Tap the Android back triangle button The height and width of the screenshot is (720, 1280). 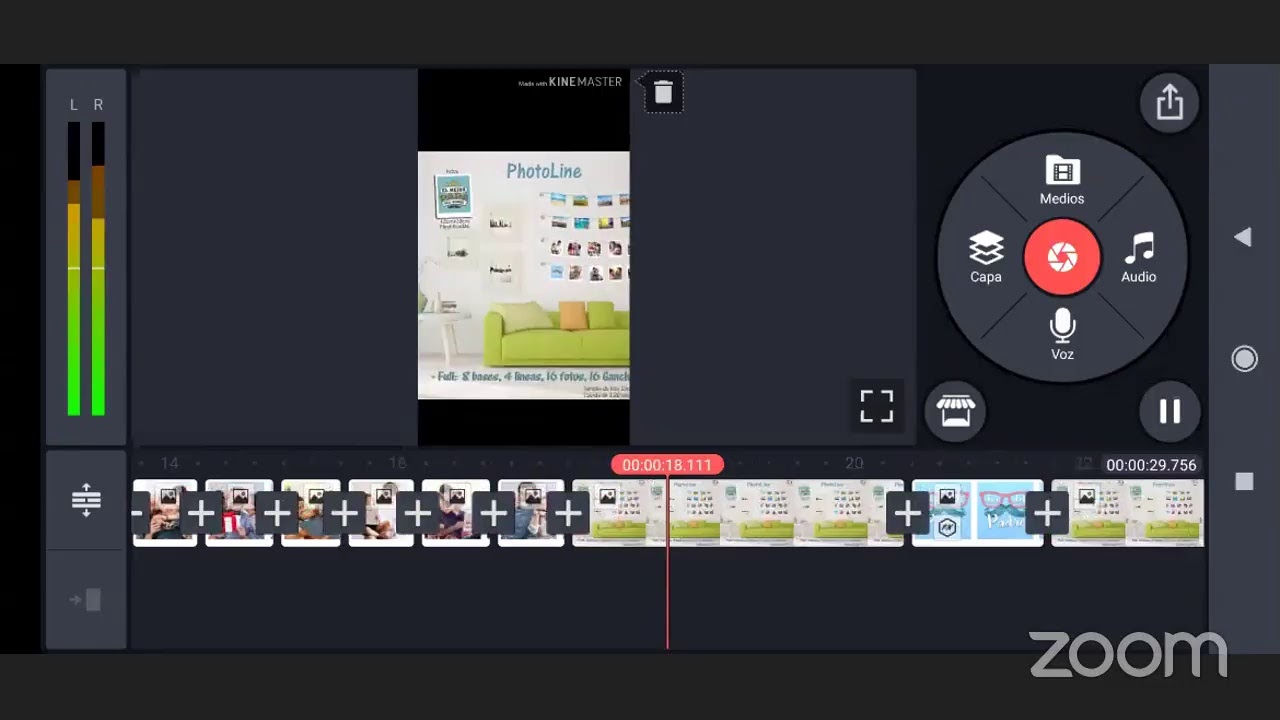click(x=1243, y=237)
